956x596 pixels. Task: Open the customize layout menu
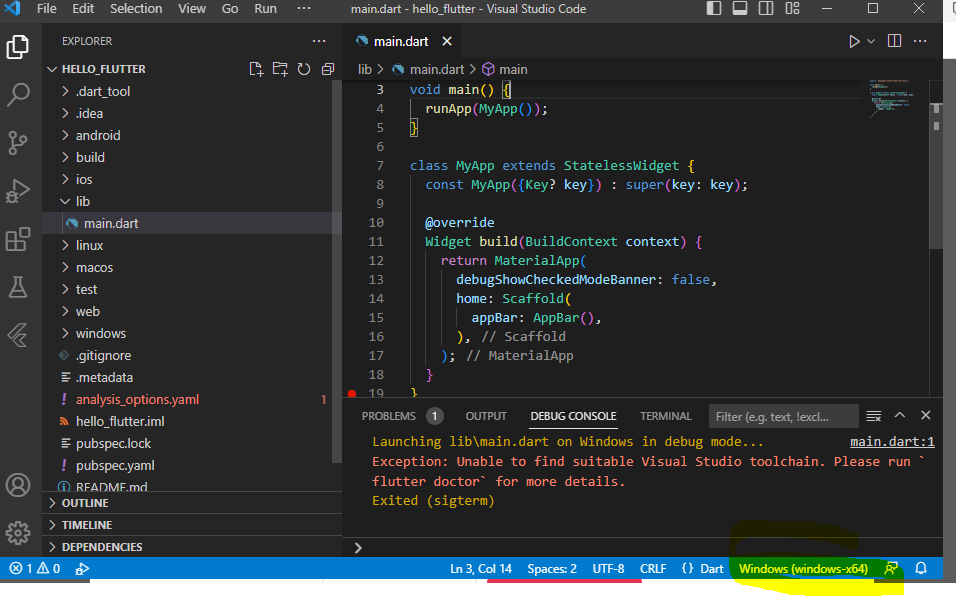click(x=793, y=9)
